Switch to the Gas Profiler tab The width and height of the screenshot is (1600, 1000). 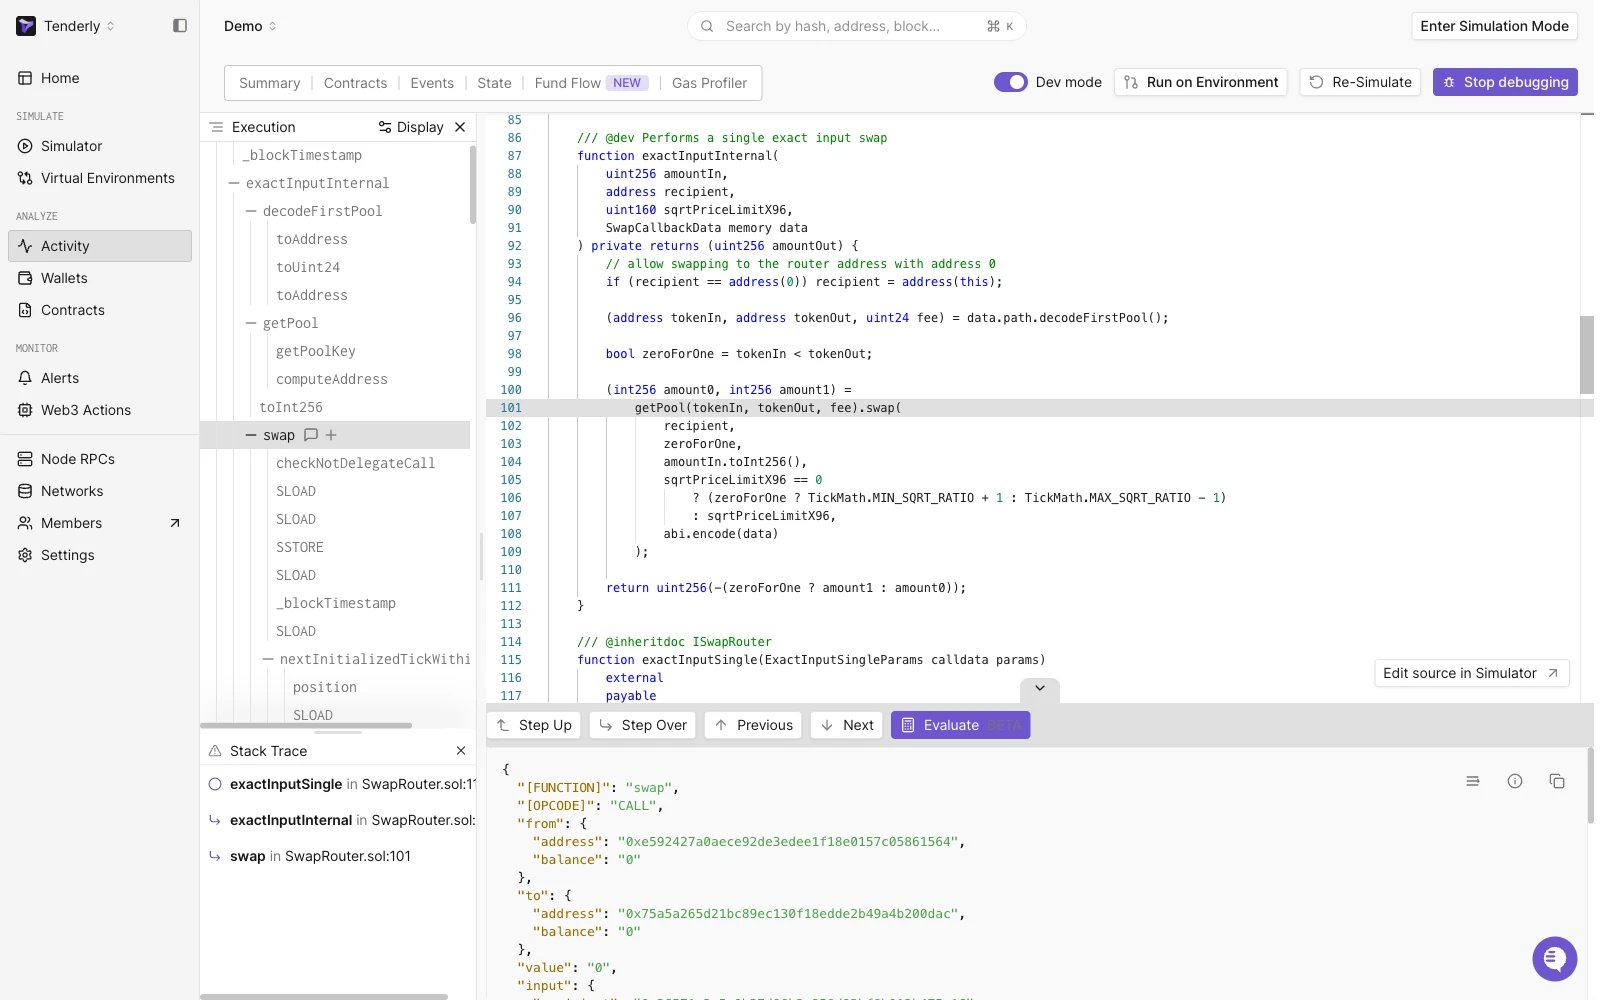709,83
